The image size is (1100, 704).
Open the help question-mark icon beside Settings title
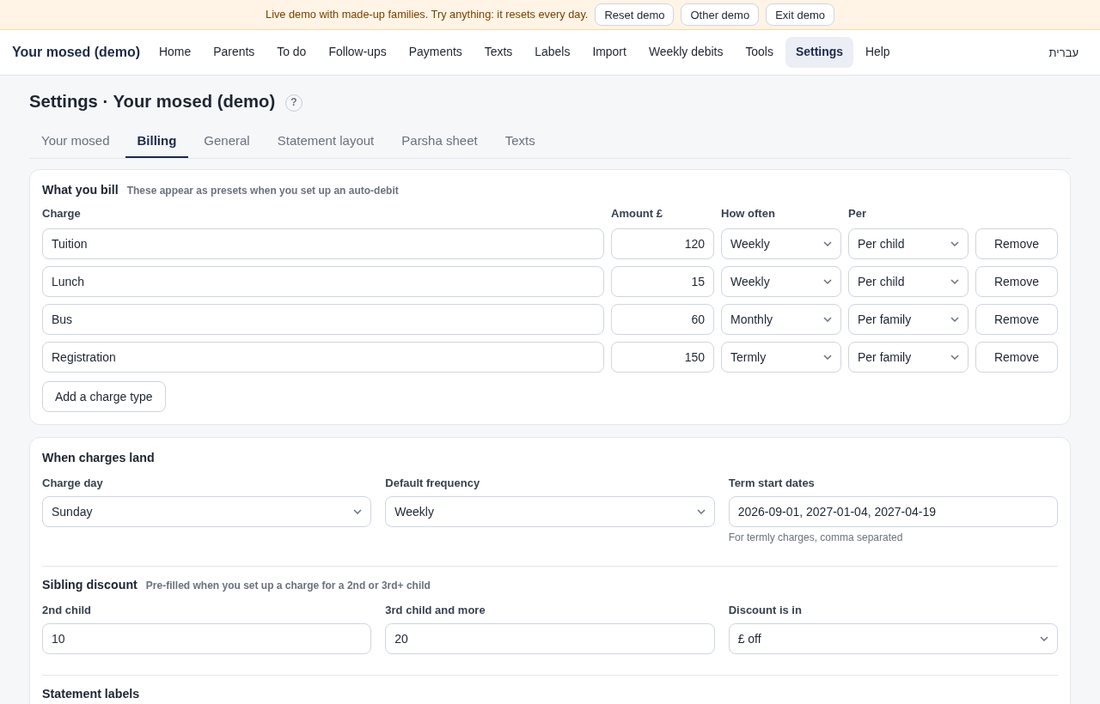click(x=294, y=102)
